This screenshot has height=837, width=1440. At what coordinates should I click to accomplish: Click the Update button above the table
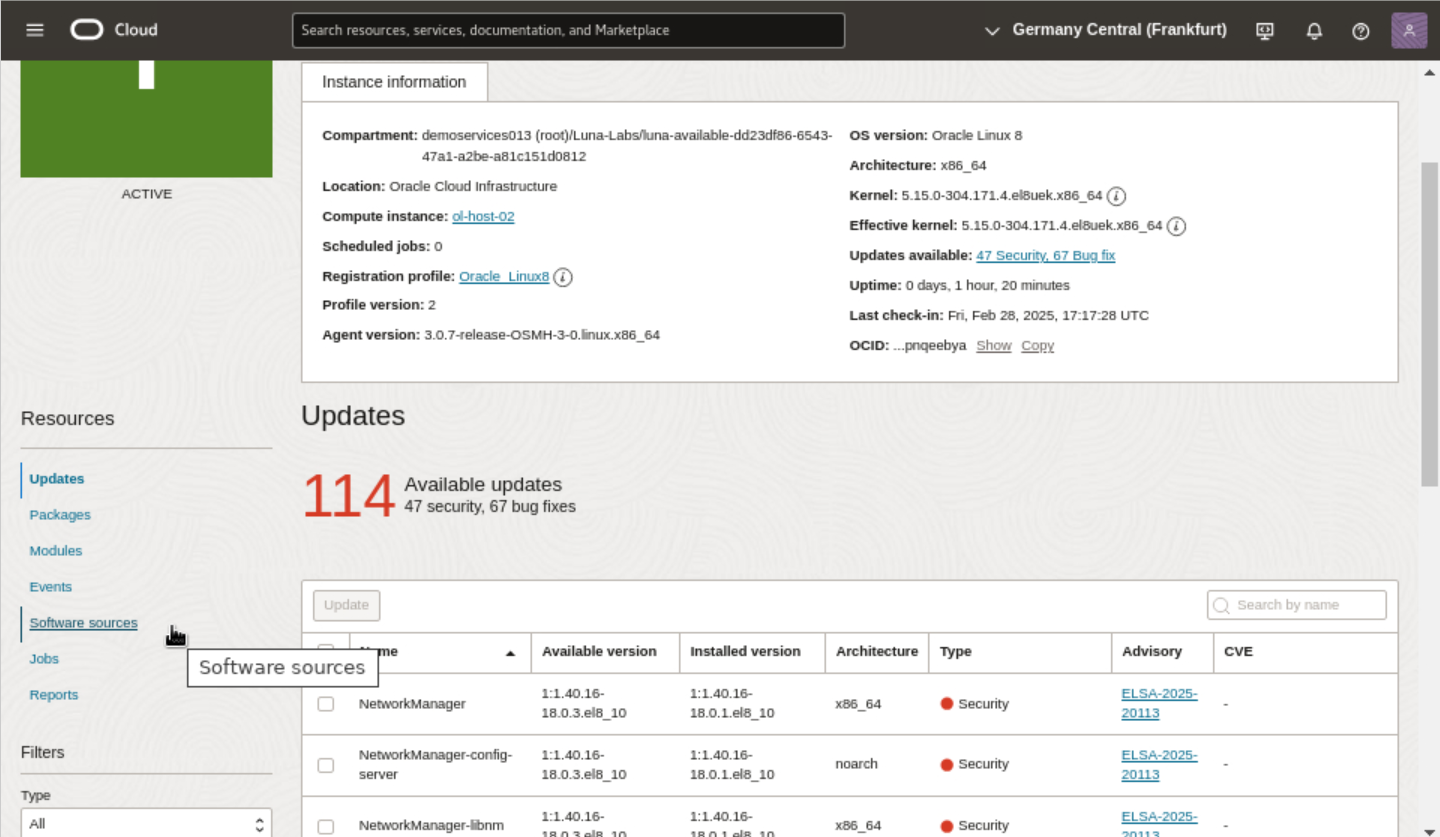[347, 605]
